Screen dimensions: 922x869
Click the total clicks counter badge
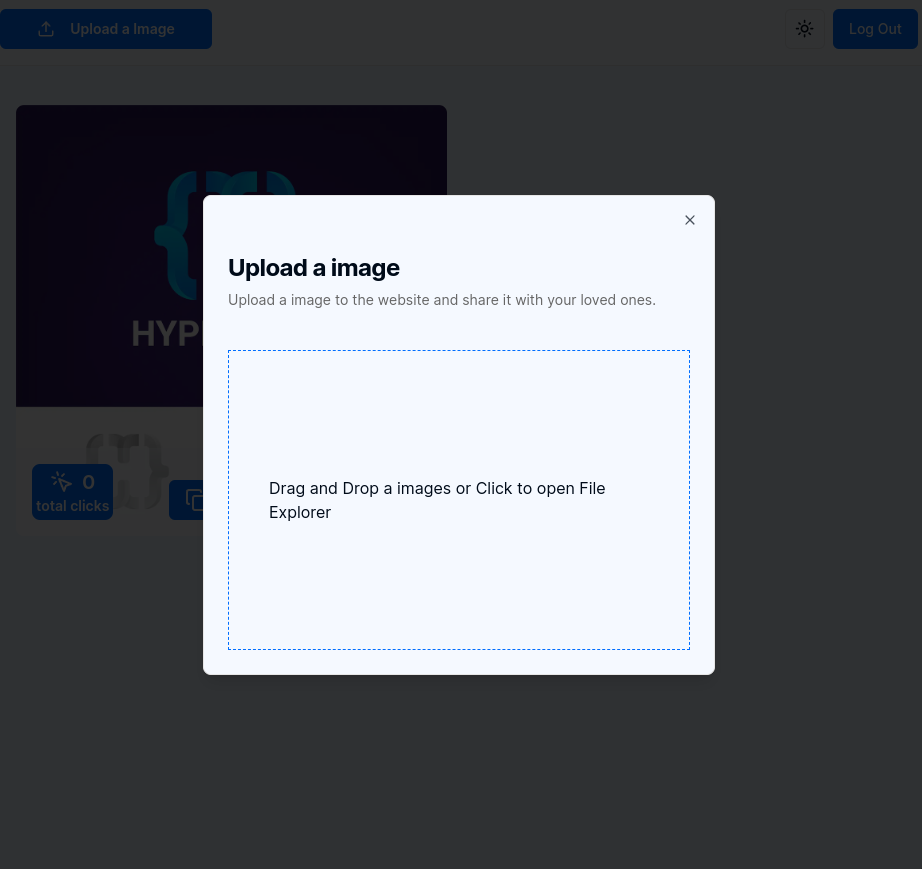[72, 492]
